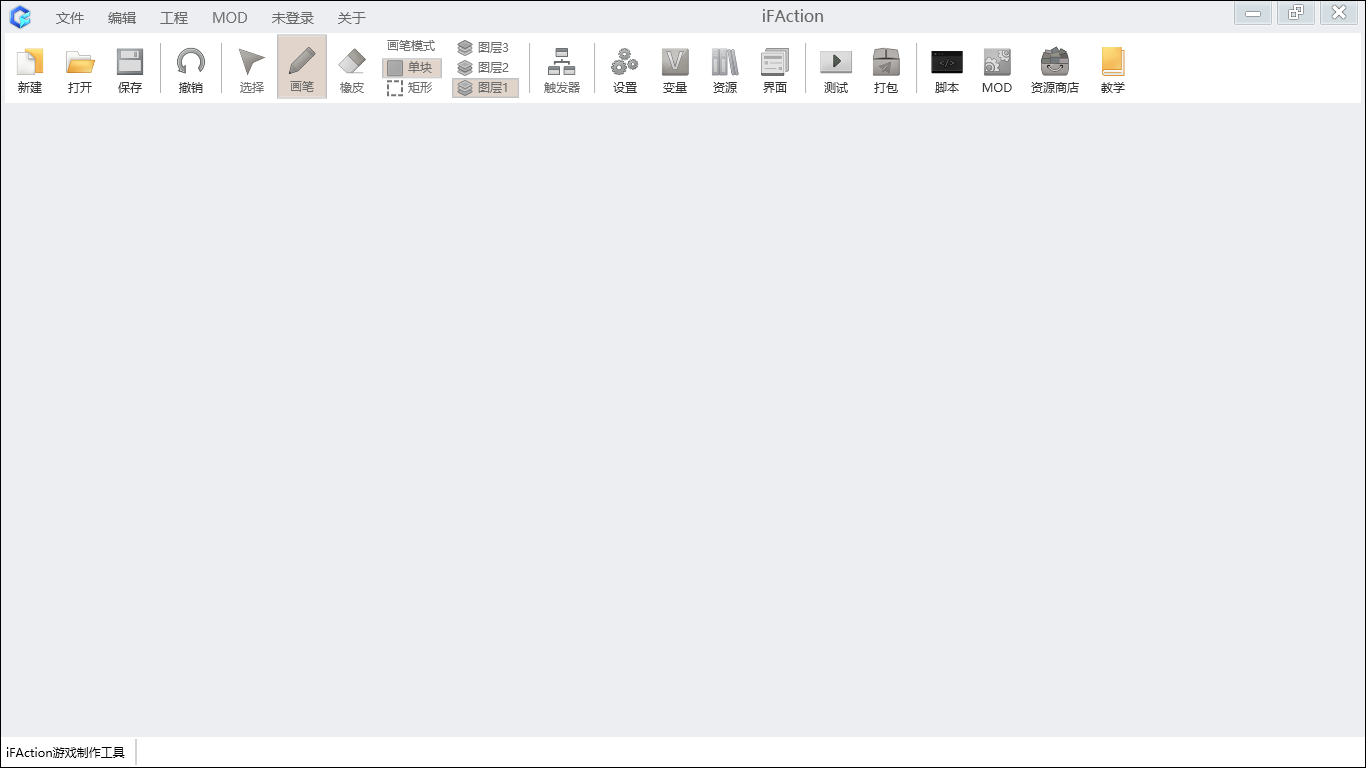This screenshot has height=768, width=1366.
Task: Switch brush mode to single block (单块)
Action: [411, 68]
